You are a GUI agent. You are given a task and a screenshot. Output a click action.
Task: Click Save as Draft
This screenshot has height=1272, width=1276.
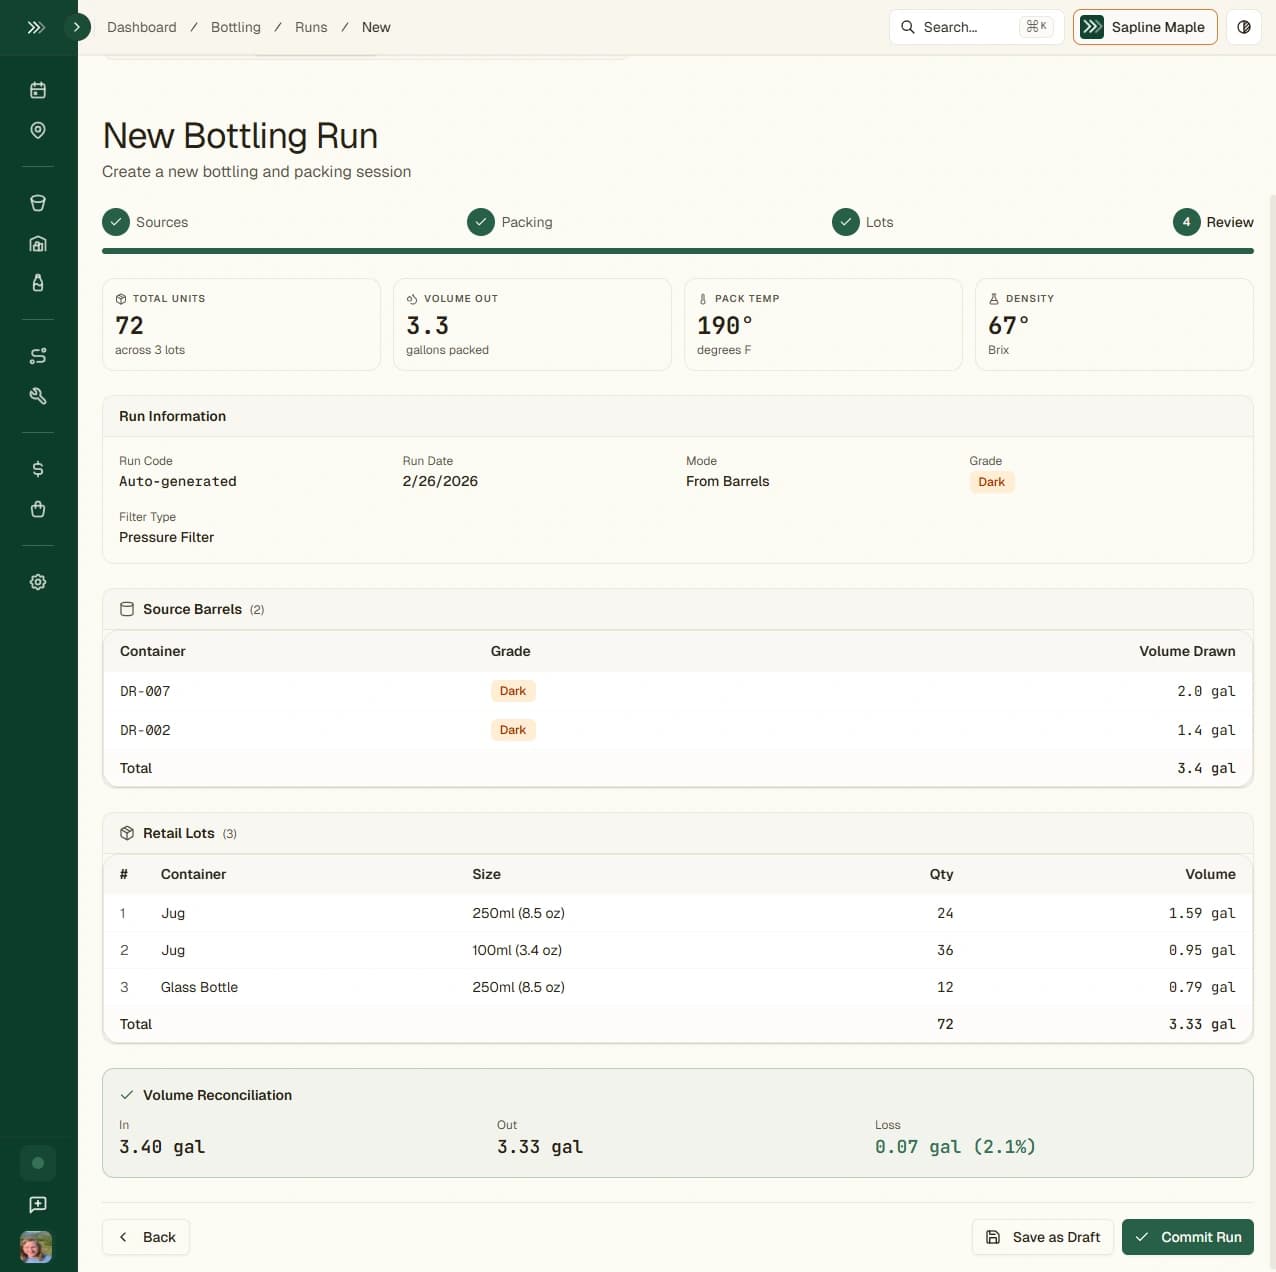[x=1042, y=1237]
